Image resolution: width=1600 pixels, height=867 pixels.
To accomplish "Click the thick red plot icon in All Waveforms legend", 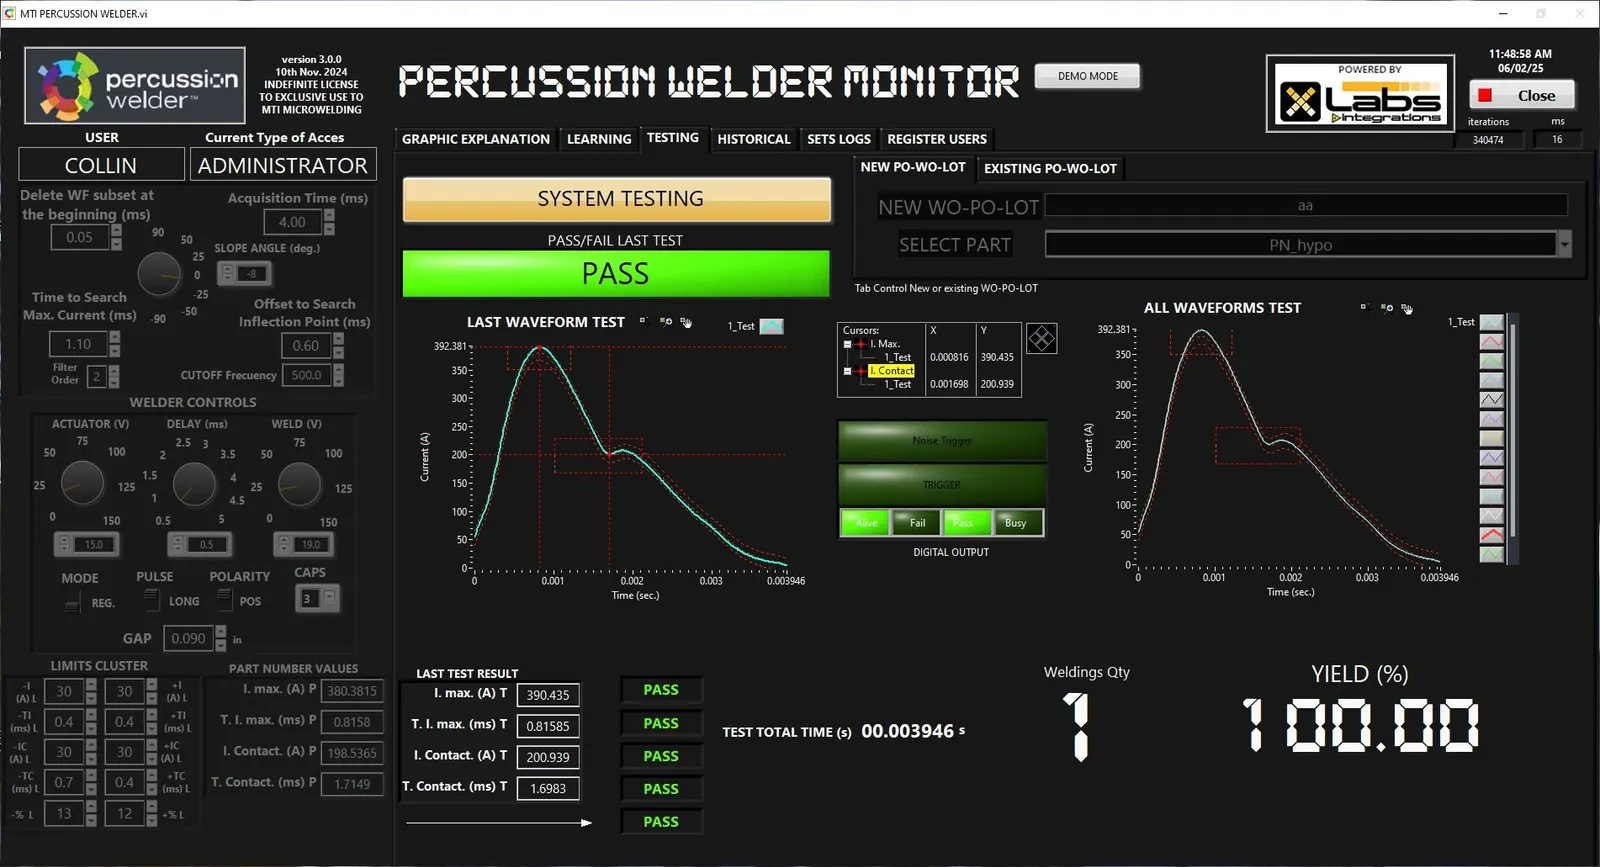I will tap(1491, 535).
